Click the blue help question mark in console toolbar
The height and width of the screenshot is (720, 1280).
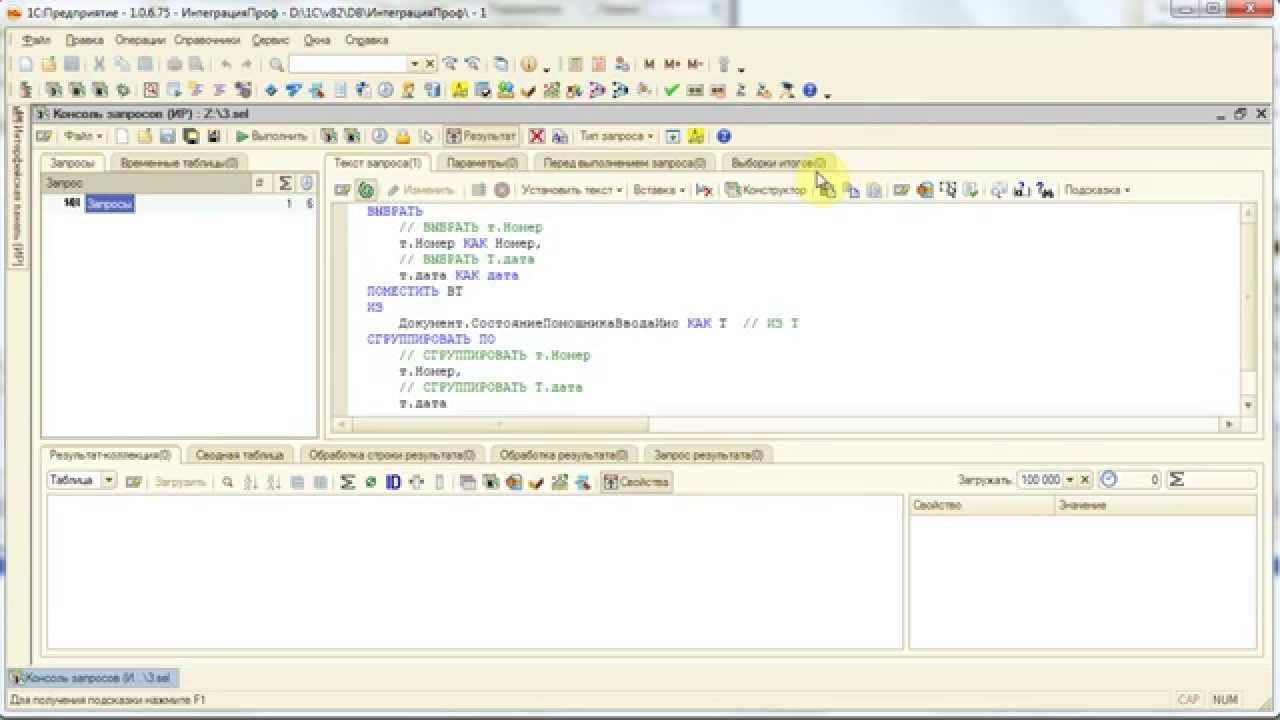point(724,136)
